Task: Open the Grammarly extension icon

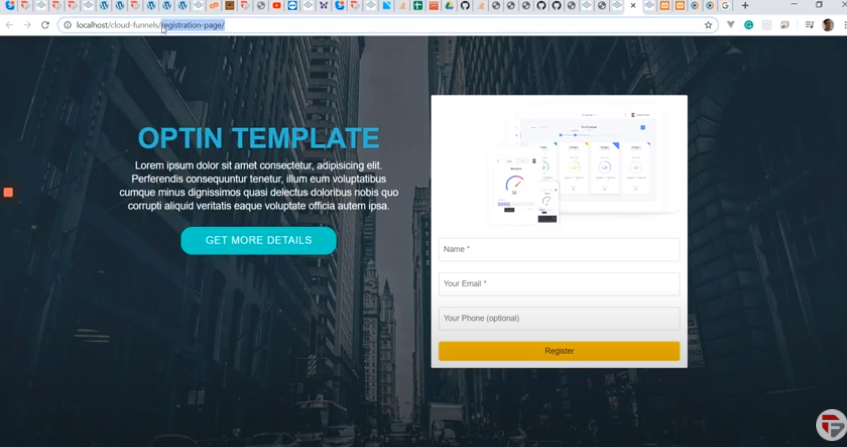Action: click(x=748, y=25)
